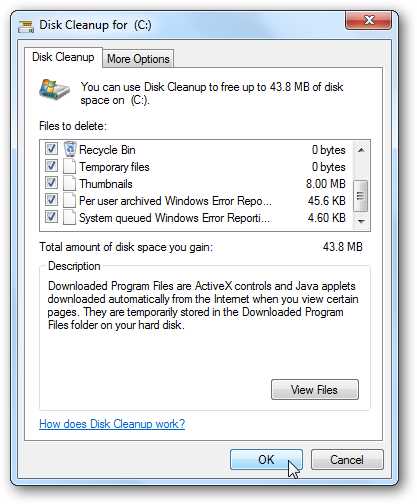Click the list scroll down arrow
Viewport: 417px width, 504px height.
point(361,221)
